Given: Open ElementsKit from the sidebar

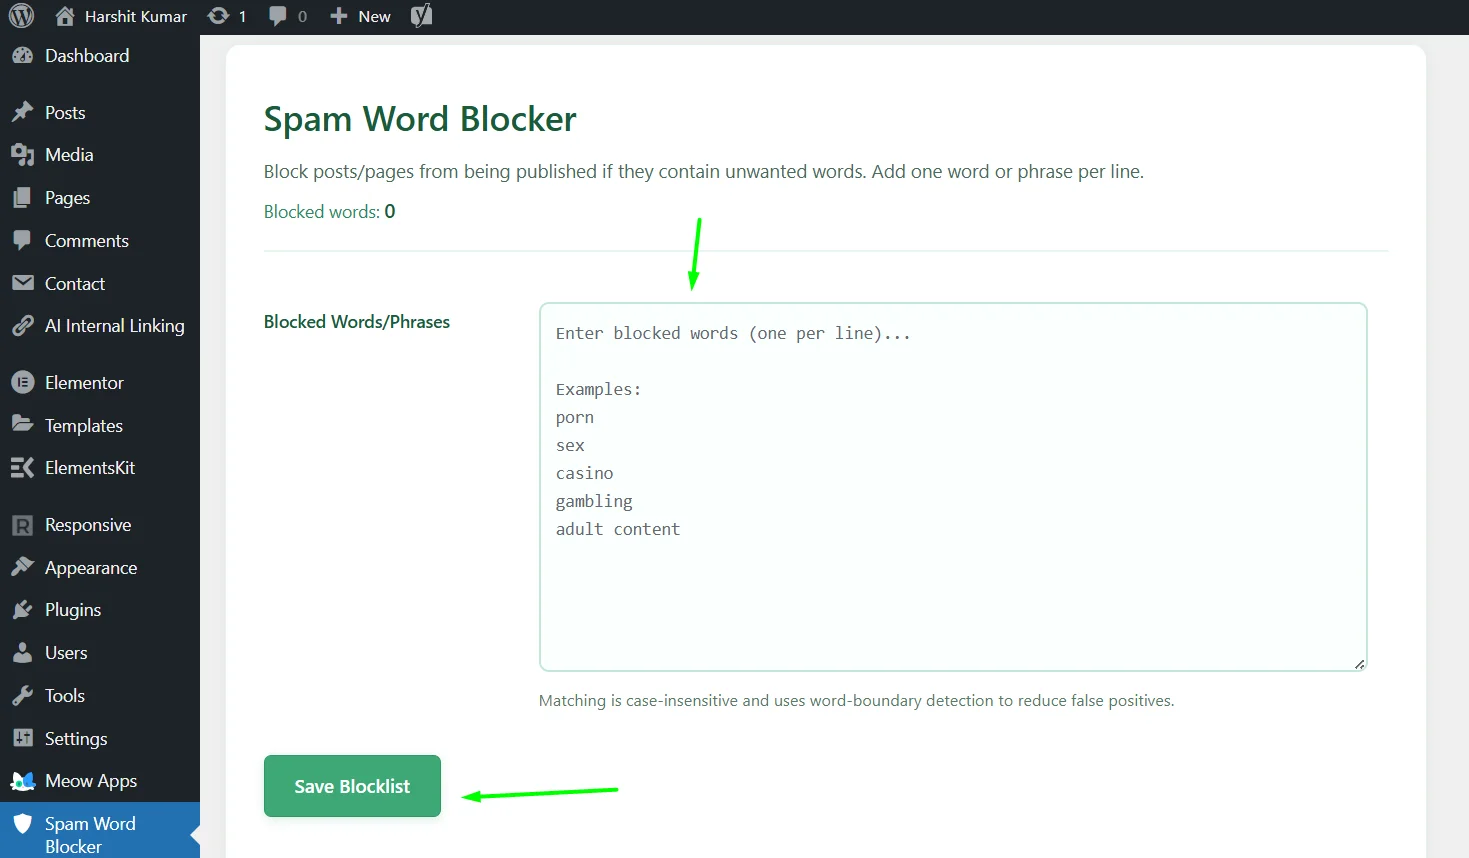Looking at the screenshot, I should coord(22,467).
